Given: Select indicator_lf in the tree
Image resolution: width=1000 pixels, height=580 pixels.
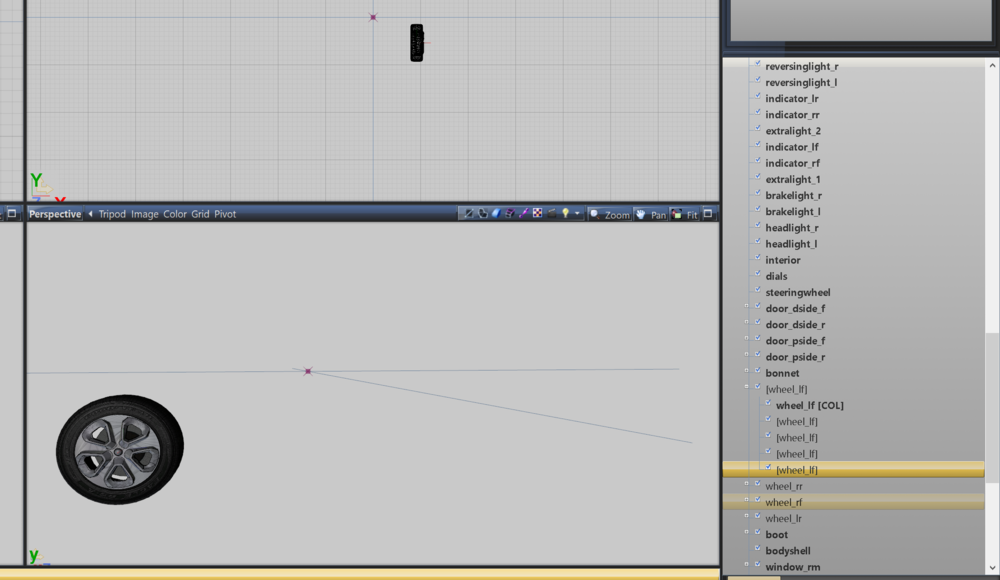Looking at the screenshot, I should [792, 147].
